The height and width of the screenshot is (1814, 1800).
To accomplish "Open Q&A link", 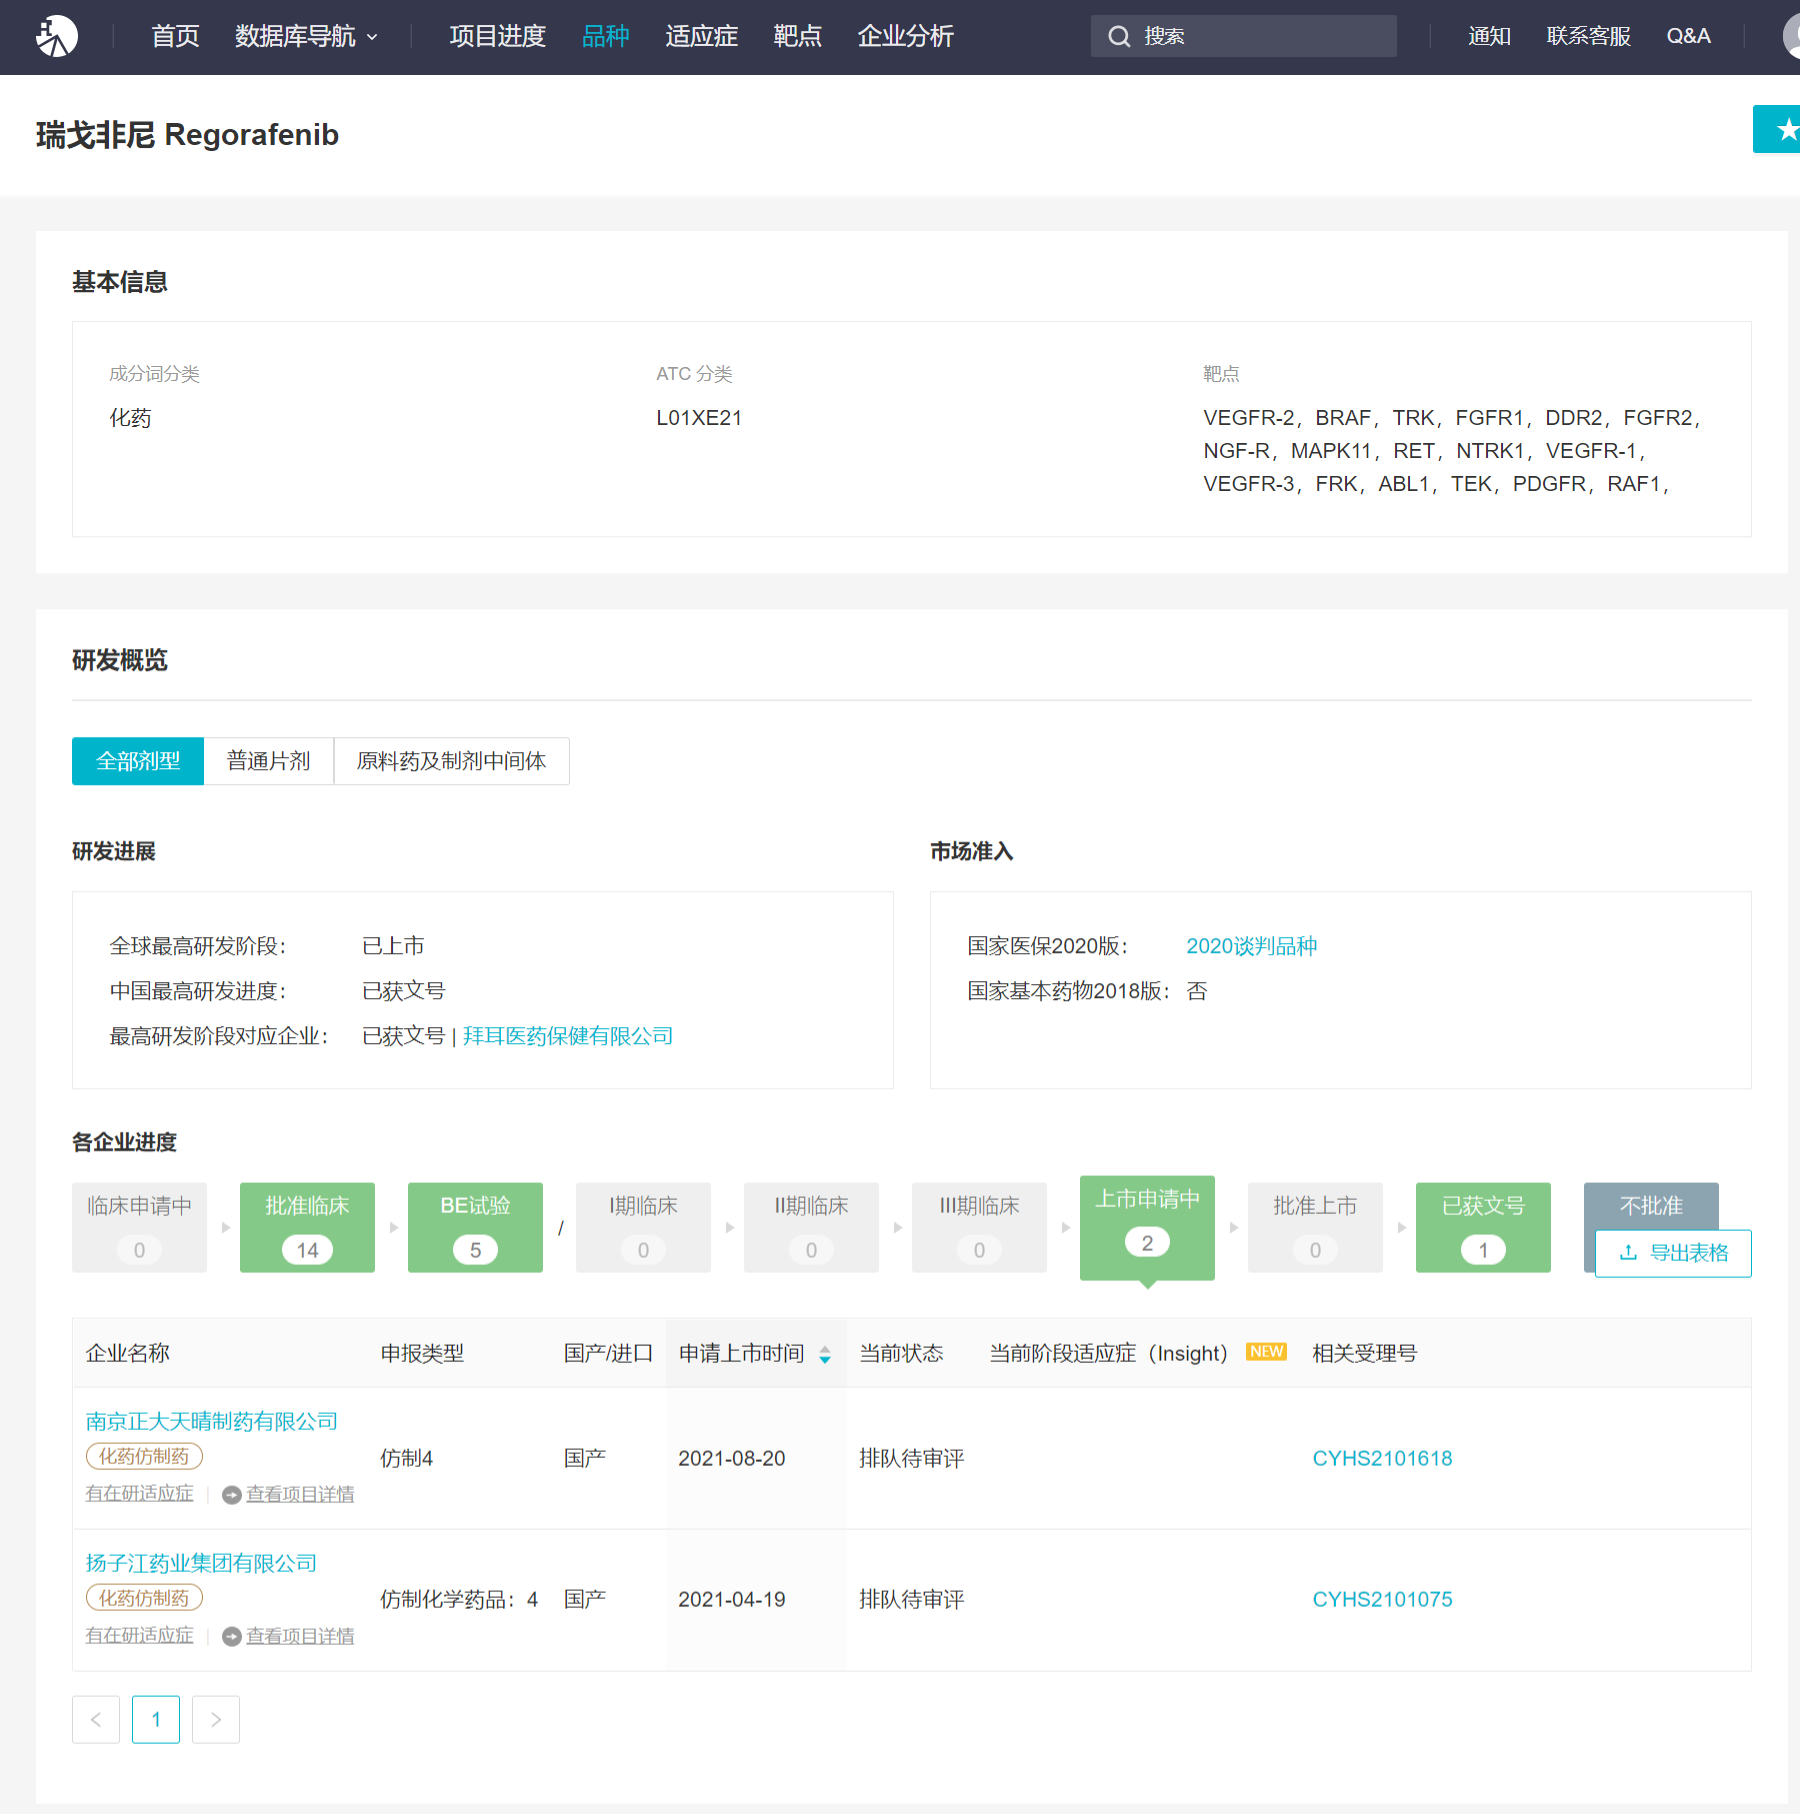I will [x=1688, y=37].
